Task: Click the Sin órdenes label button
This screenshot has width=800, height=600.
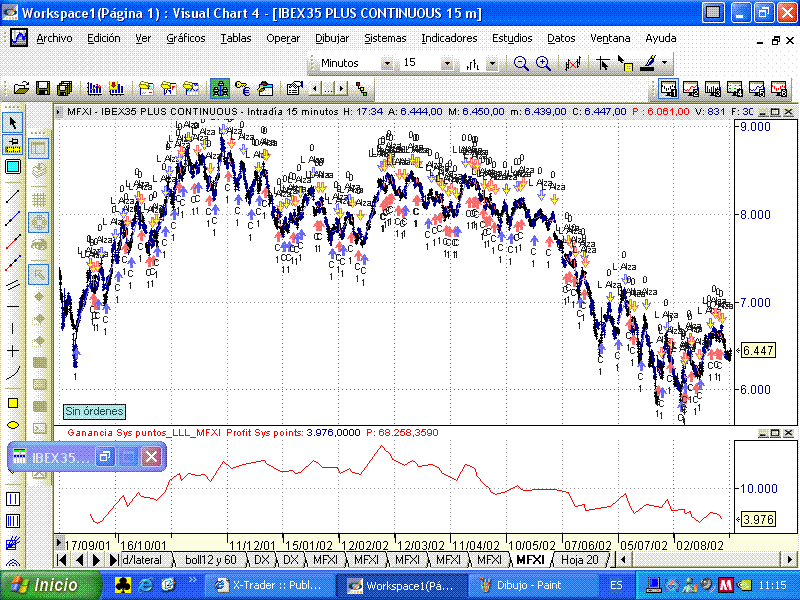Action: point(94,411)
